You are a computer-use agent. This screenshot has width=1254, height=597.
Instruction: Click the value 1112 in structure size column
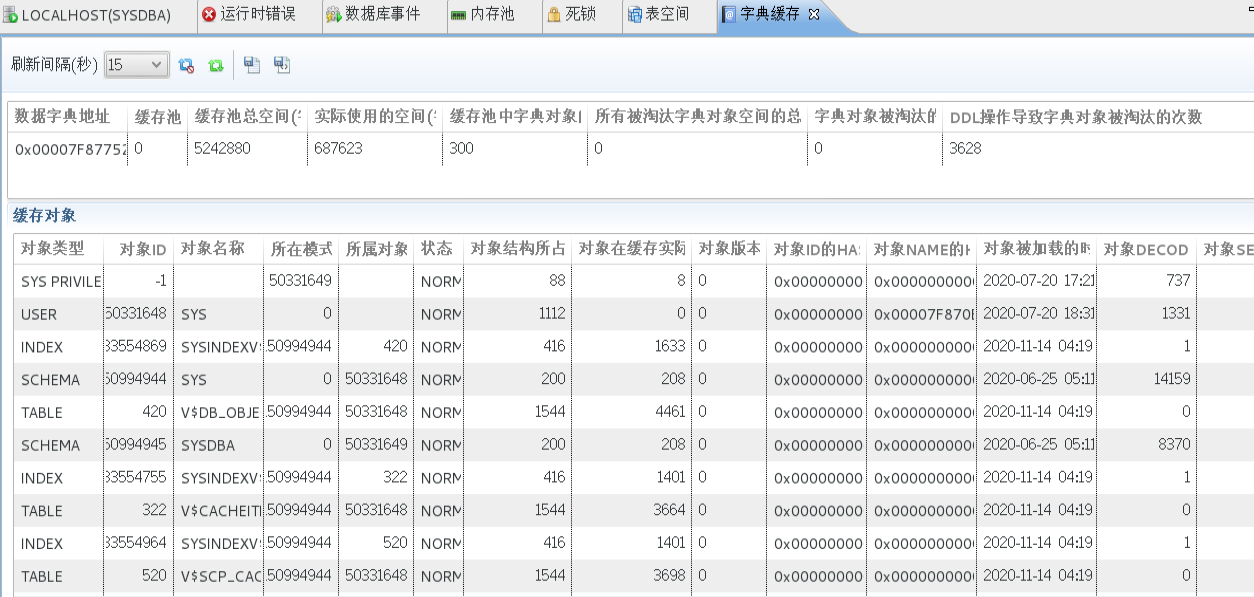coord(551,314)
